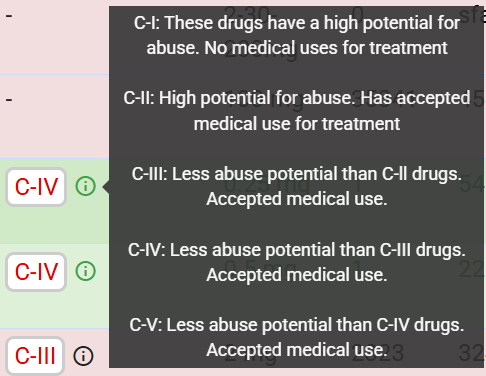486x376 pixels.
Task: Open the black info icon next to C-III
Action: 83,356
